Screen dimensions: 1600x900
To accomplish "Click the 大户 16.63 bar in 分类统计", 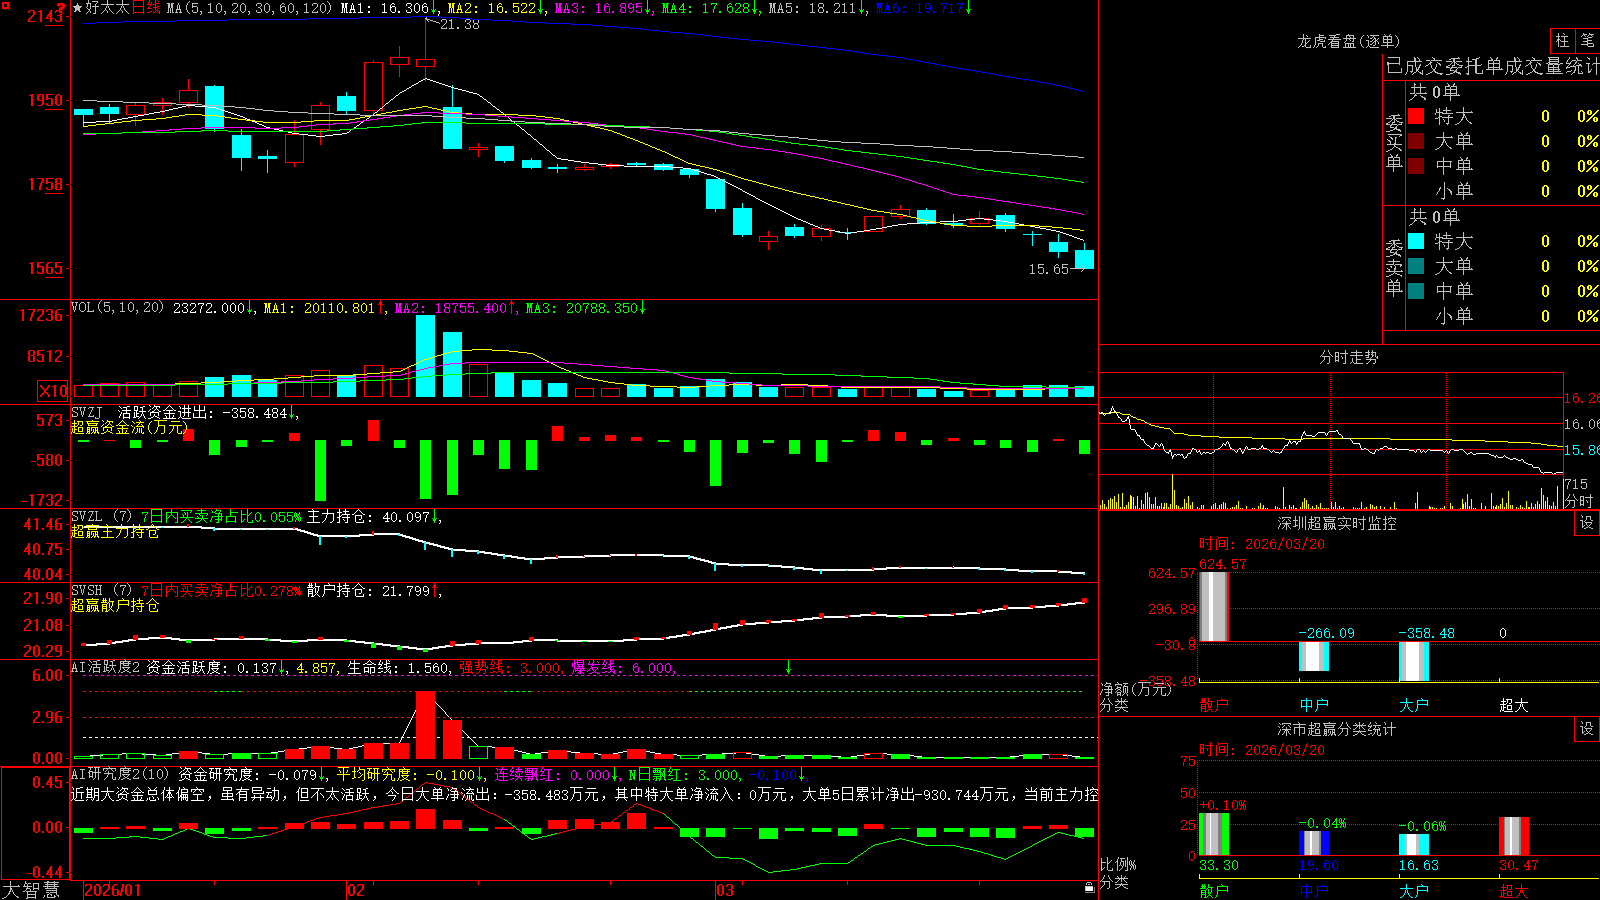I will pos(1414,845).
